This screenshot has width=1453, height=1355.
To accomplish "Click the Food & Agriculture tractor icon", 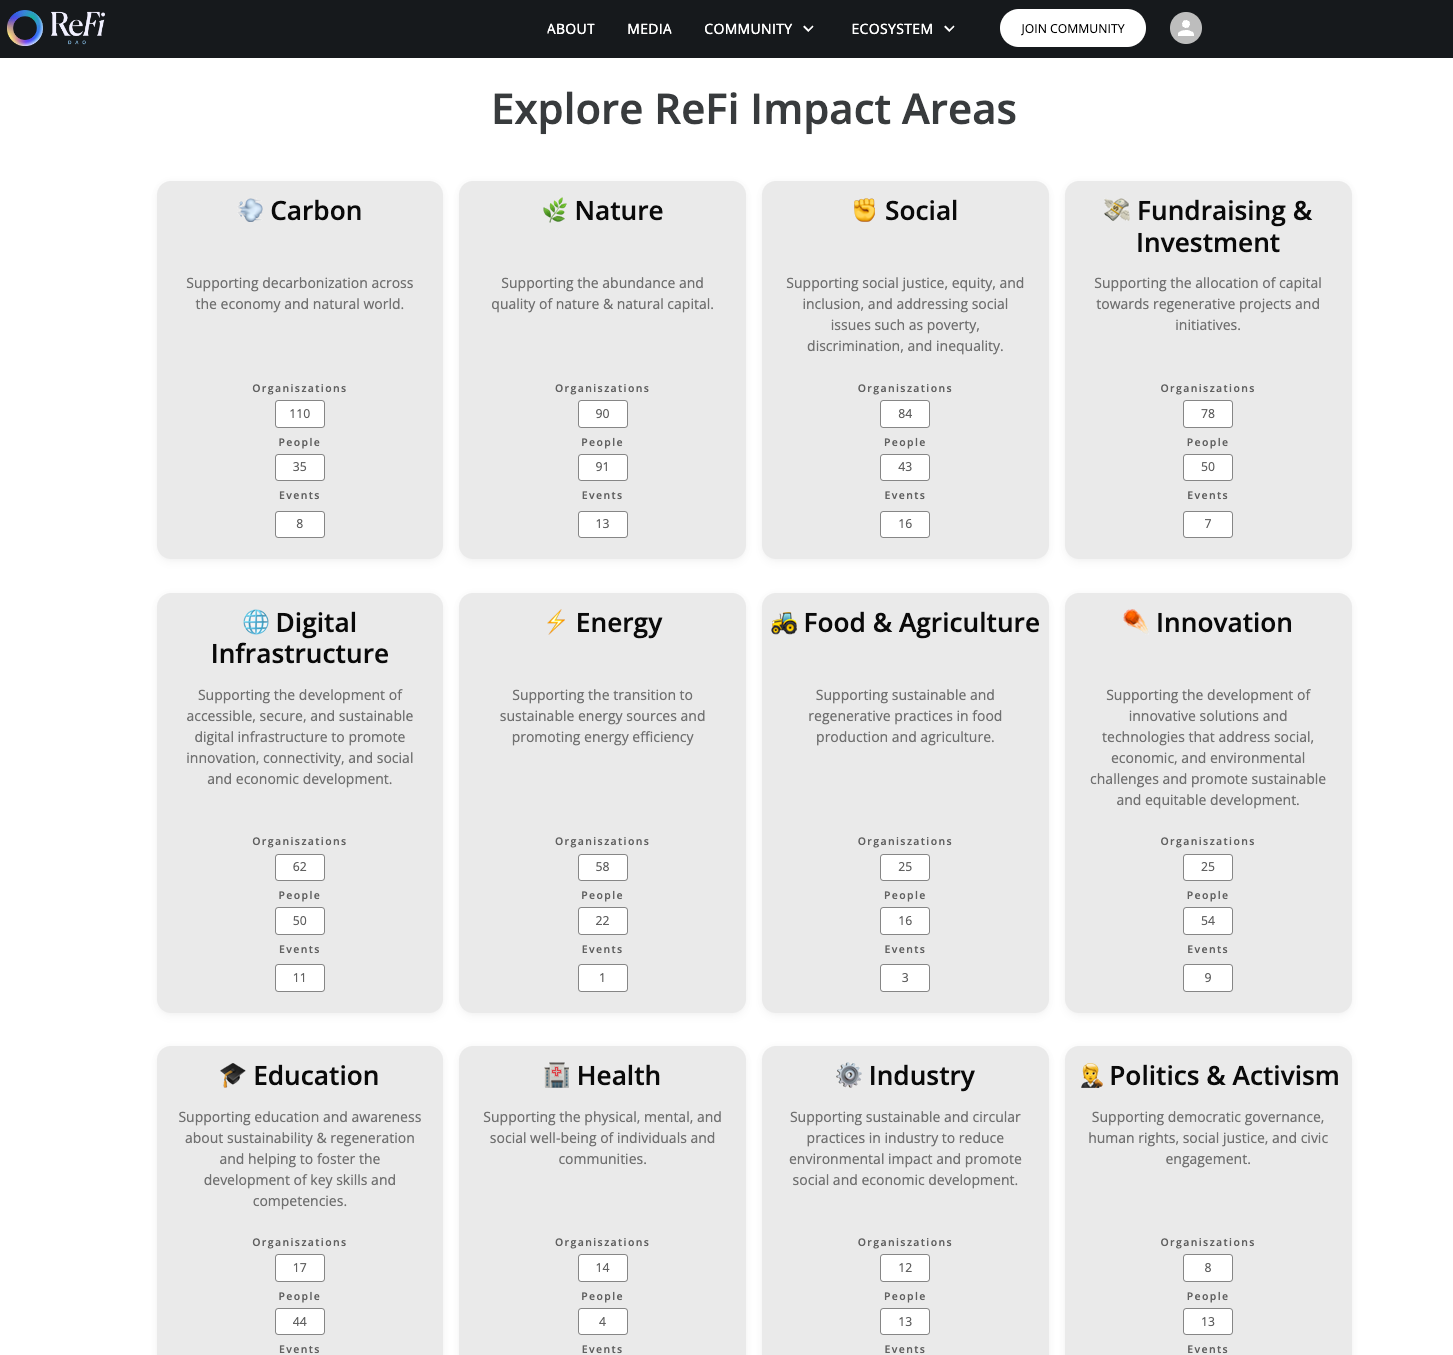I will coord(784,623).
